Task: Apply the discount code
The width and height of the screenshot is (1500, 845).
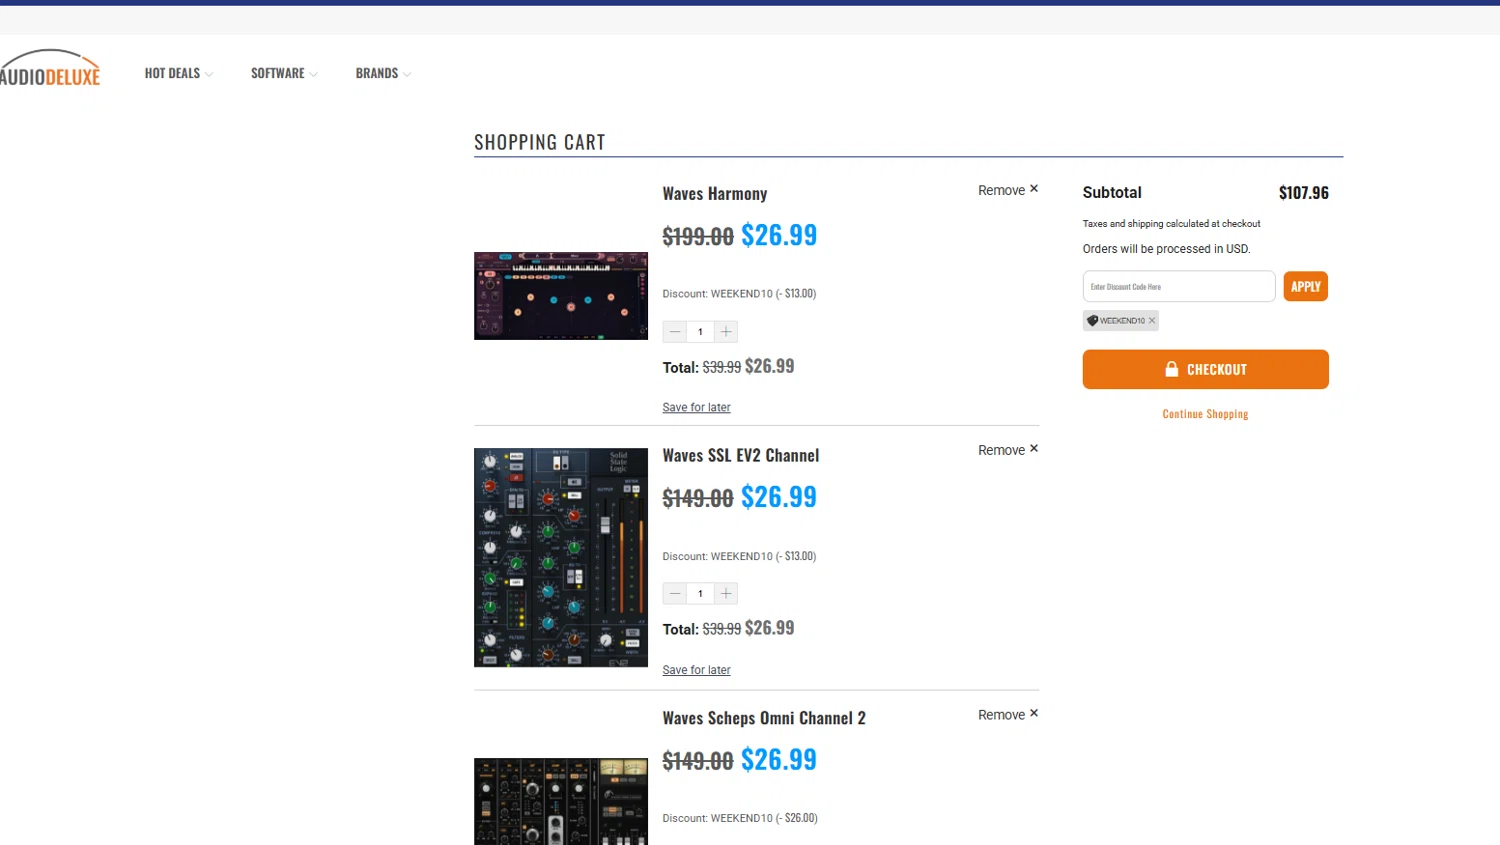Action: (1306, 286)
